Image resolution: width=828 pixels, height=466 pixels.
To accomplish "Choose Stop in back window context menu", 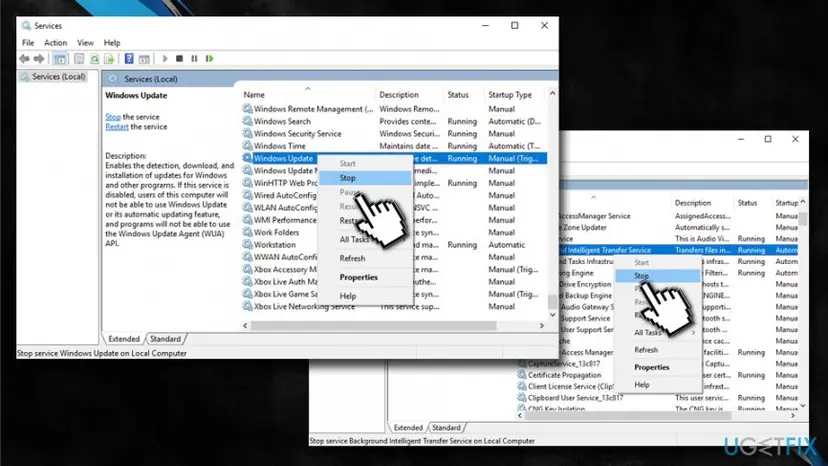I will click(657, 276).
